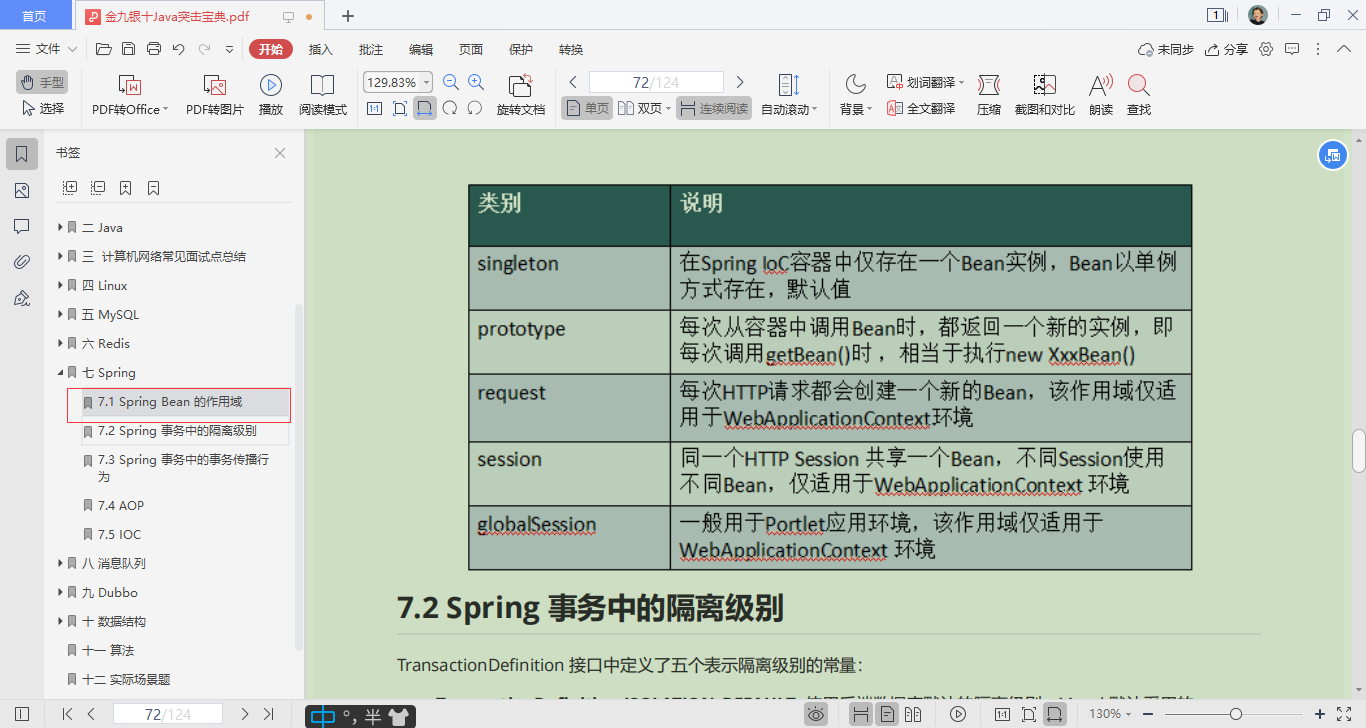Start 朗读 read-aloud
The width and height of the screenshot is (1366, 728).
1100,85
